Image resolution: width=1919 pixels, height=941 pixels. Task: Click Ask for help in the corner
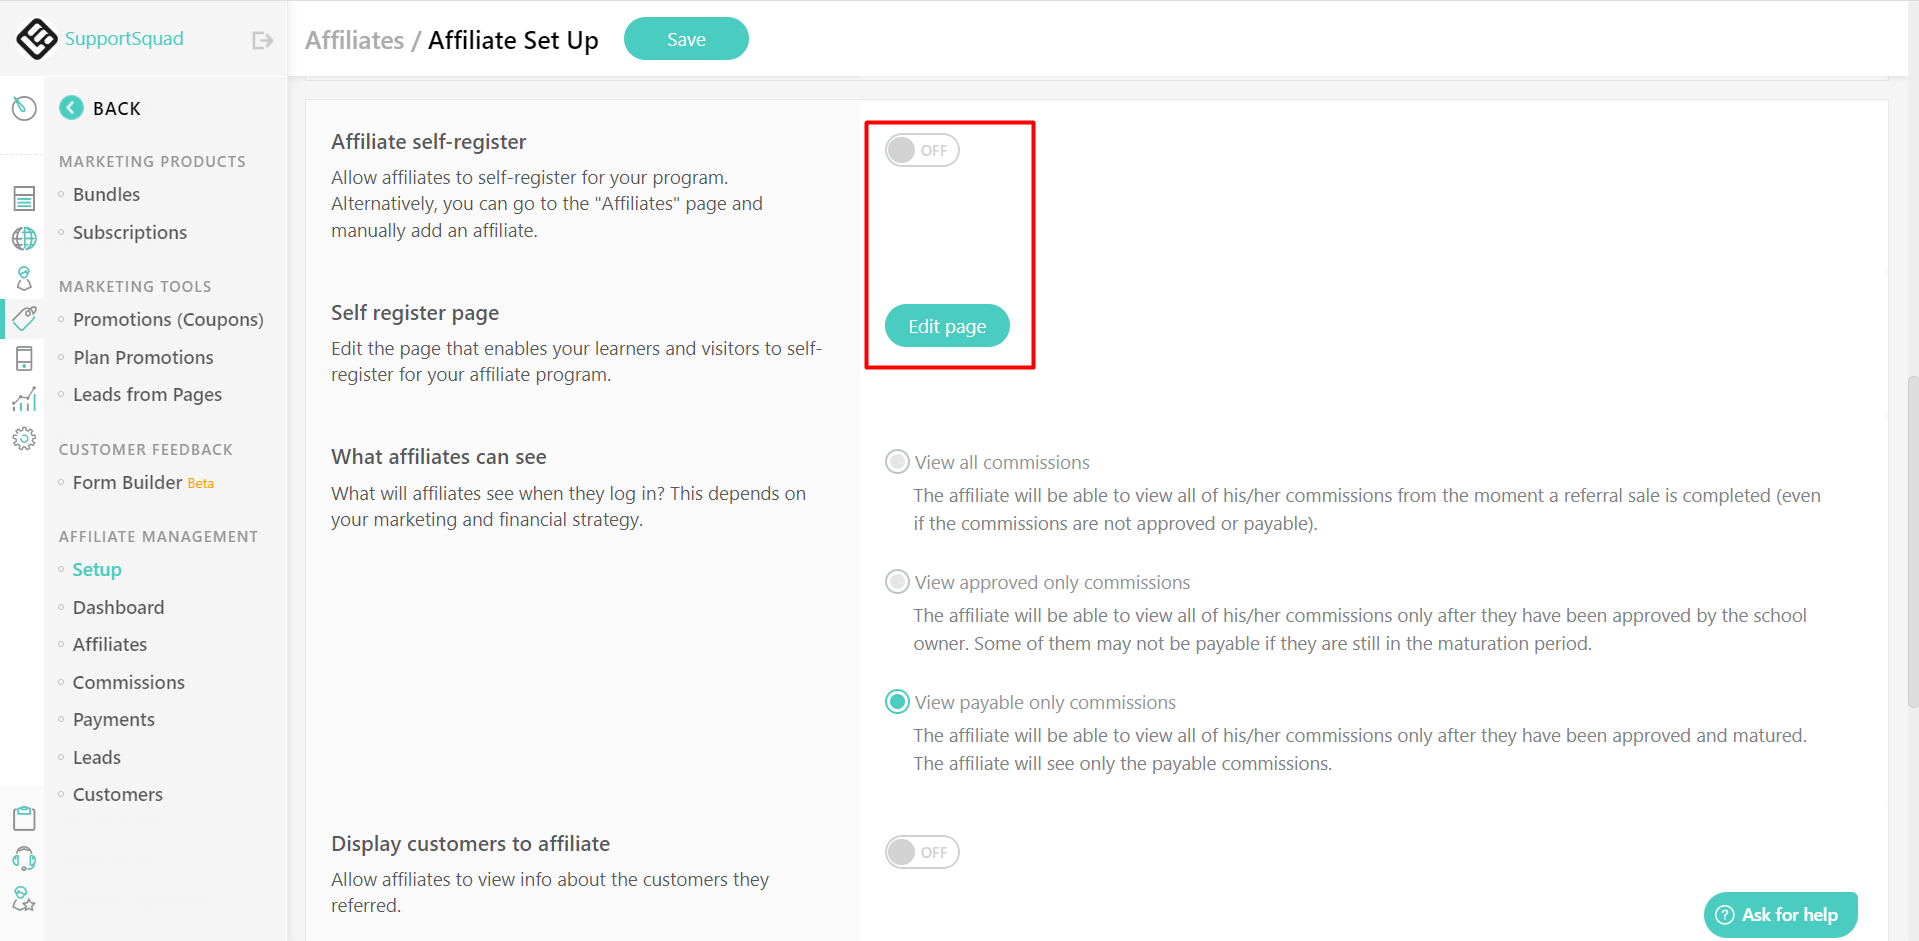click(x=1780, y=914)
